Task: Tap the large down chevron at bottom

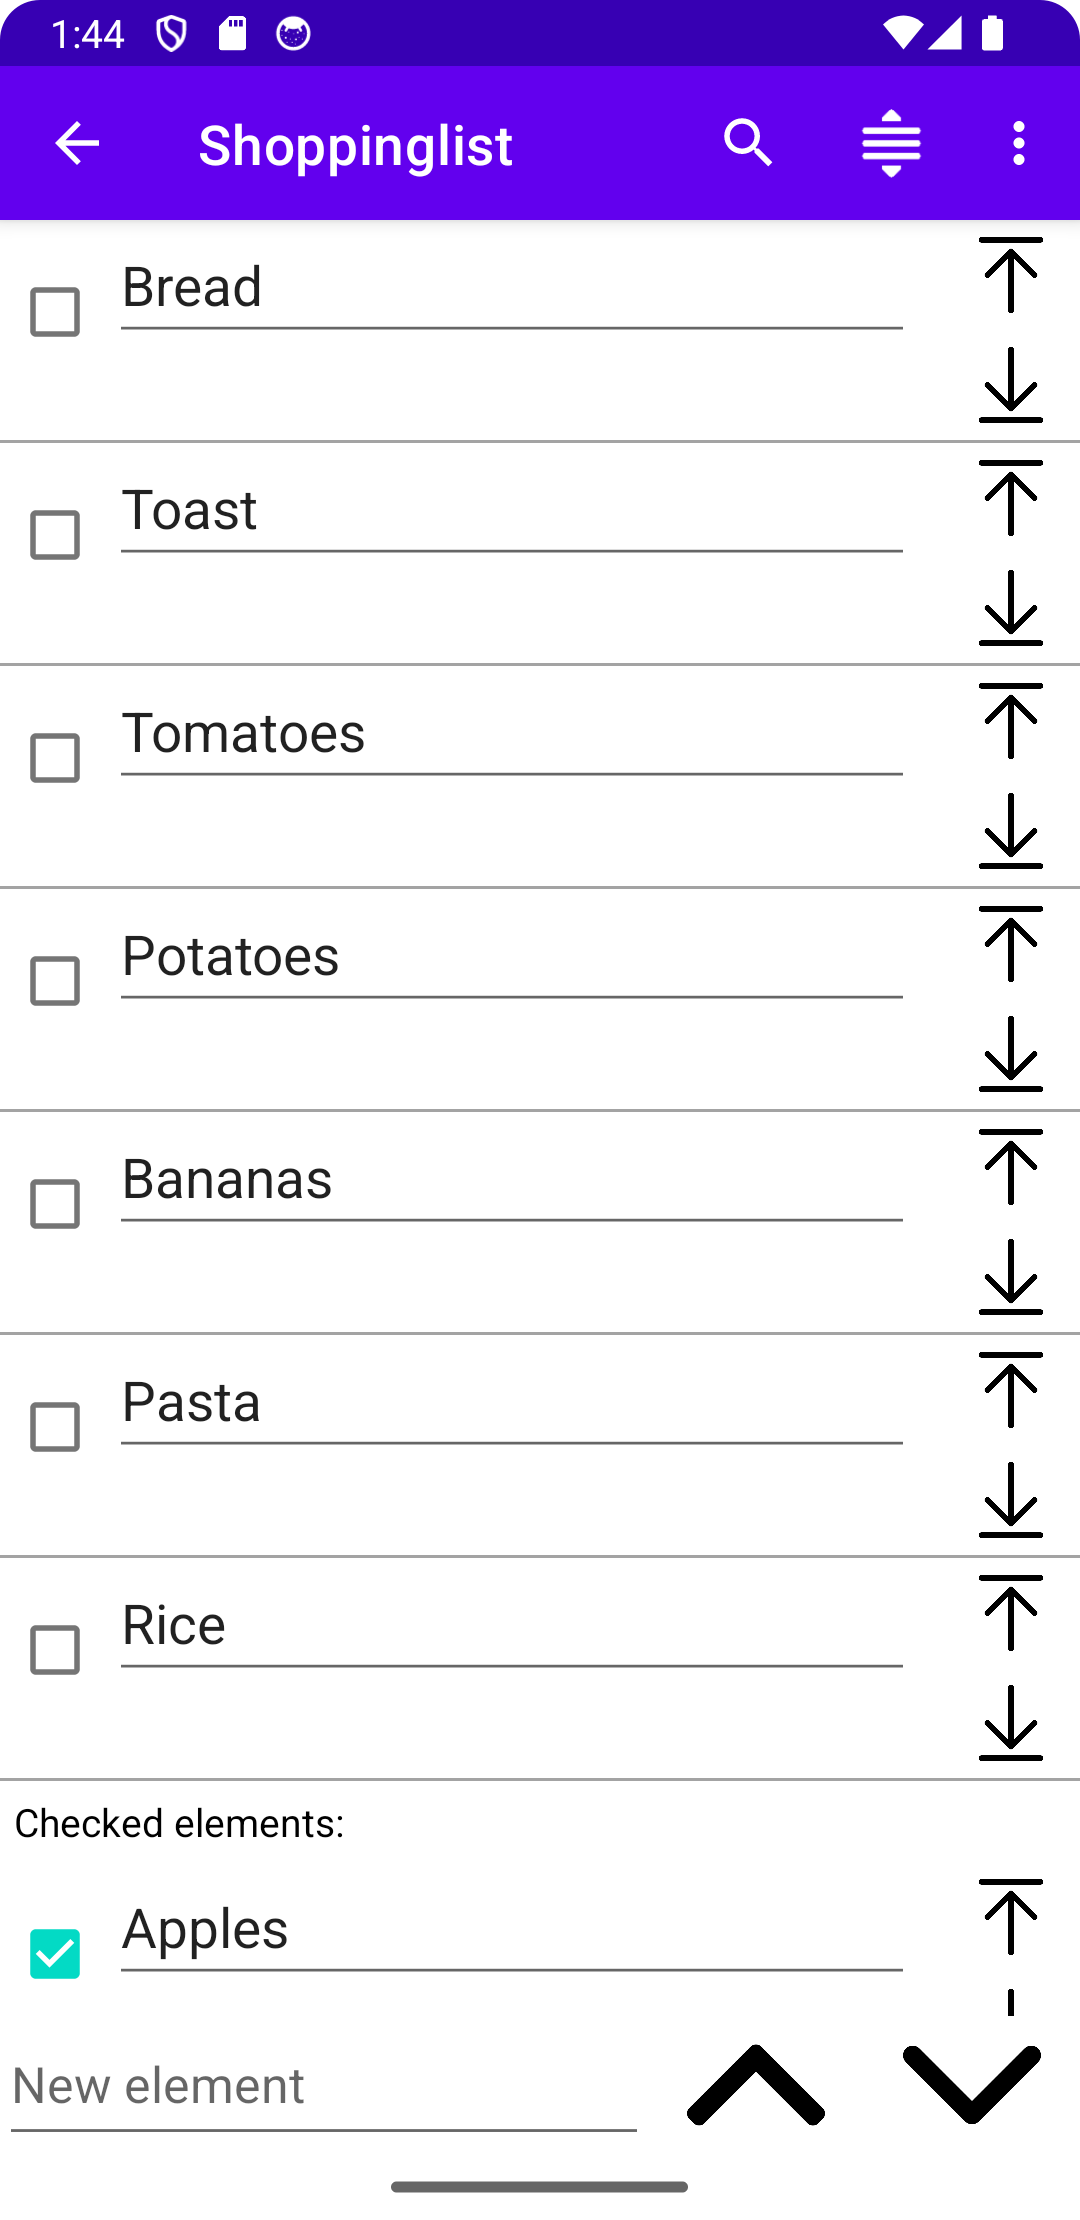Action: point(971,2085)
